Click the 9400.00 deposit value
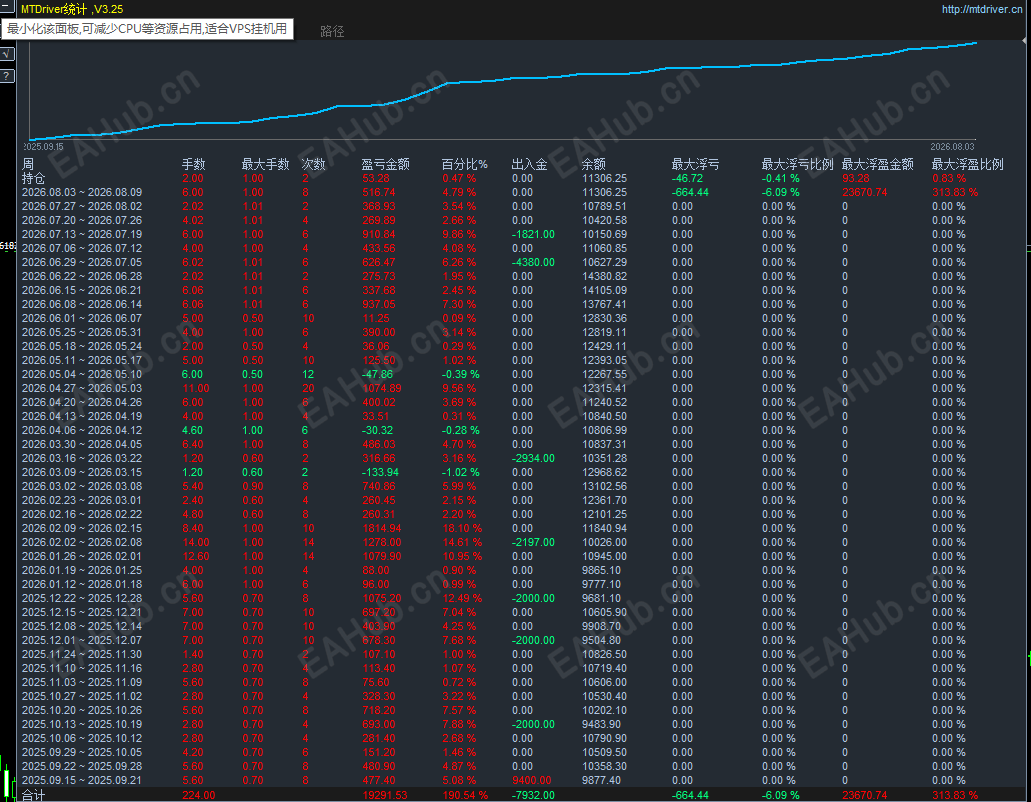The height and width of the screenshot is (802, 1031). click(x=532, y=780)
